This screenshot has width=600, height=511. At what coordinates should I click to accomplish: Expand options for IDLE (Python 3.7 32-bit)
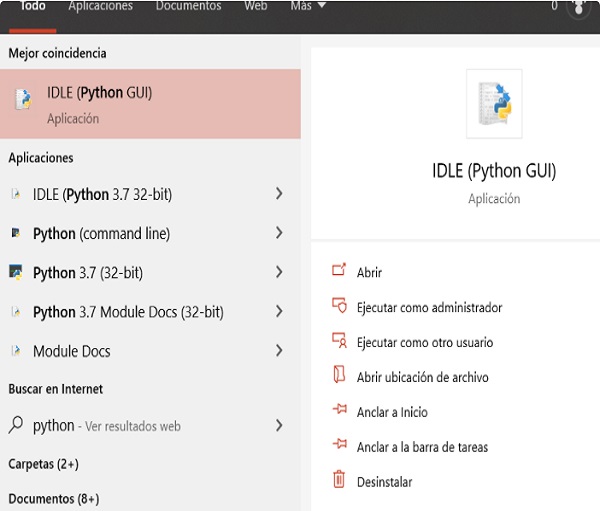(x=279, y=194)
